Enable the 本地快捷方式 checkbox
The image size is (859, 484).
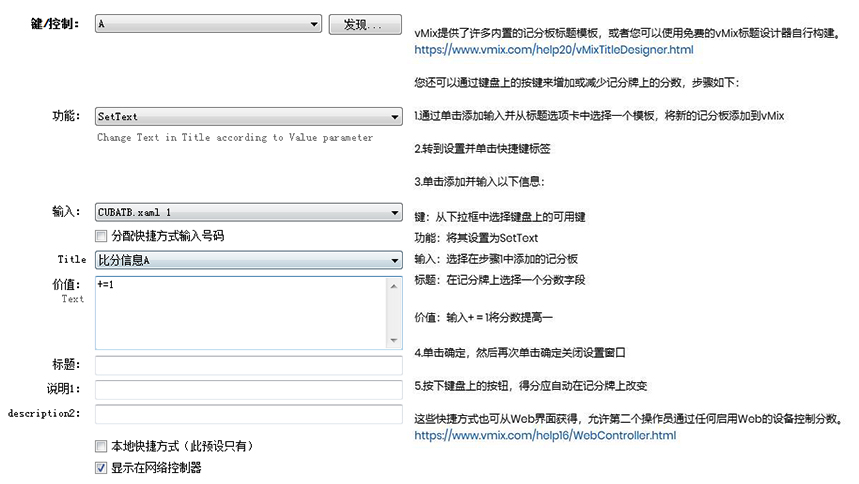point(101,446)
